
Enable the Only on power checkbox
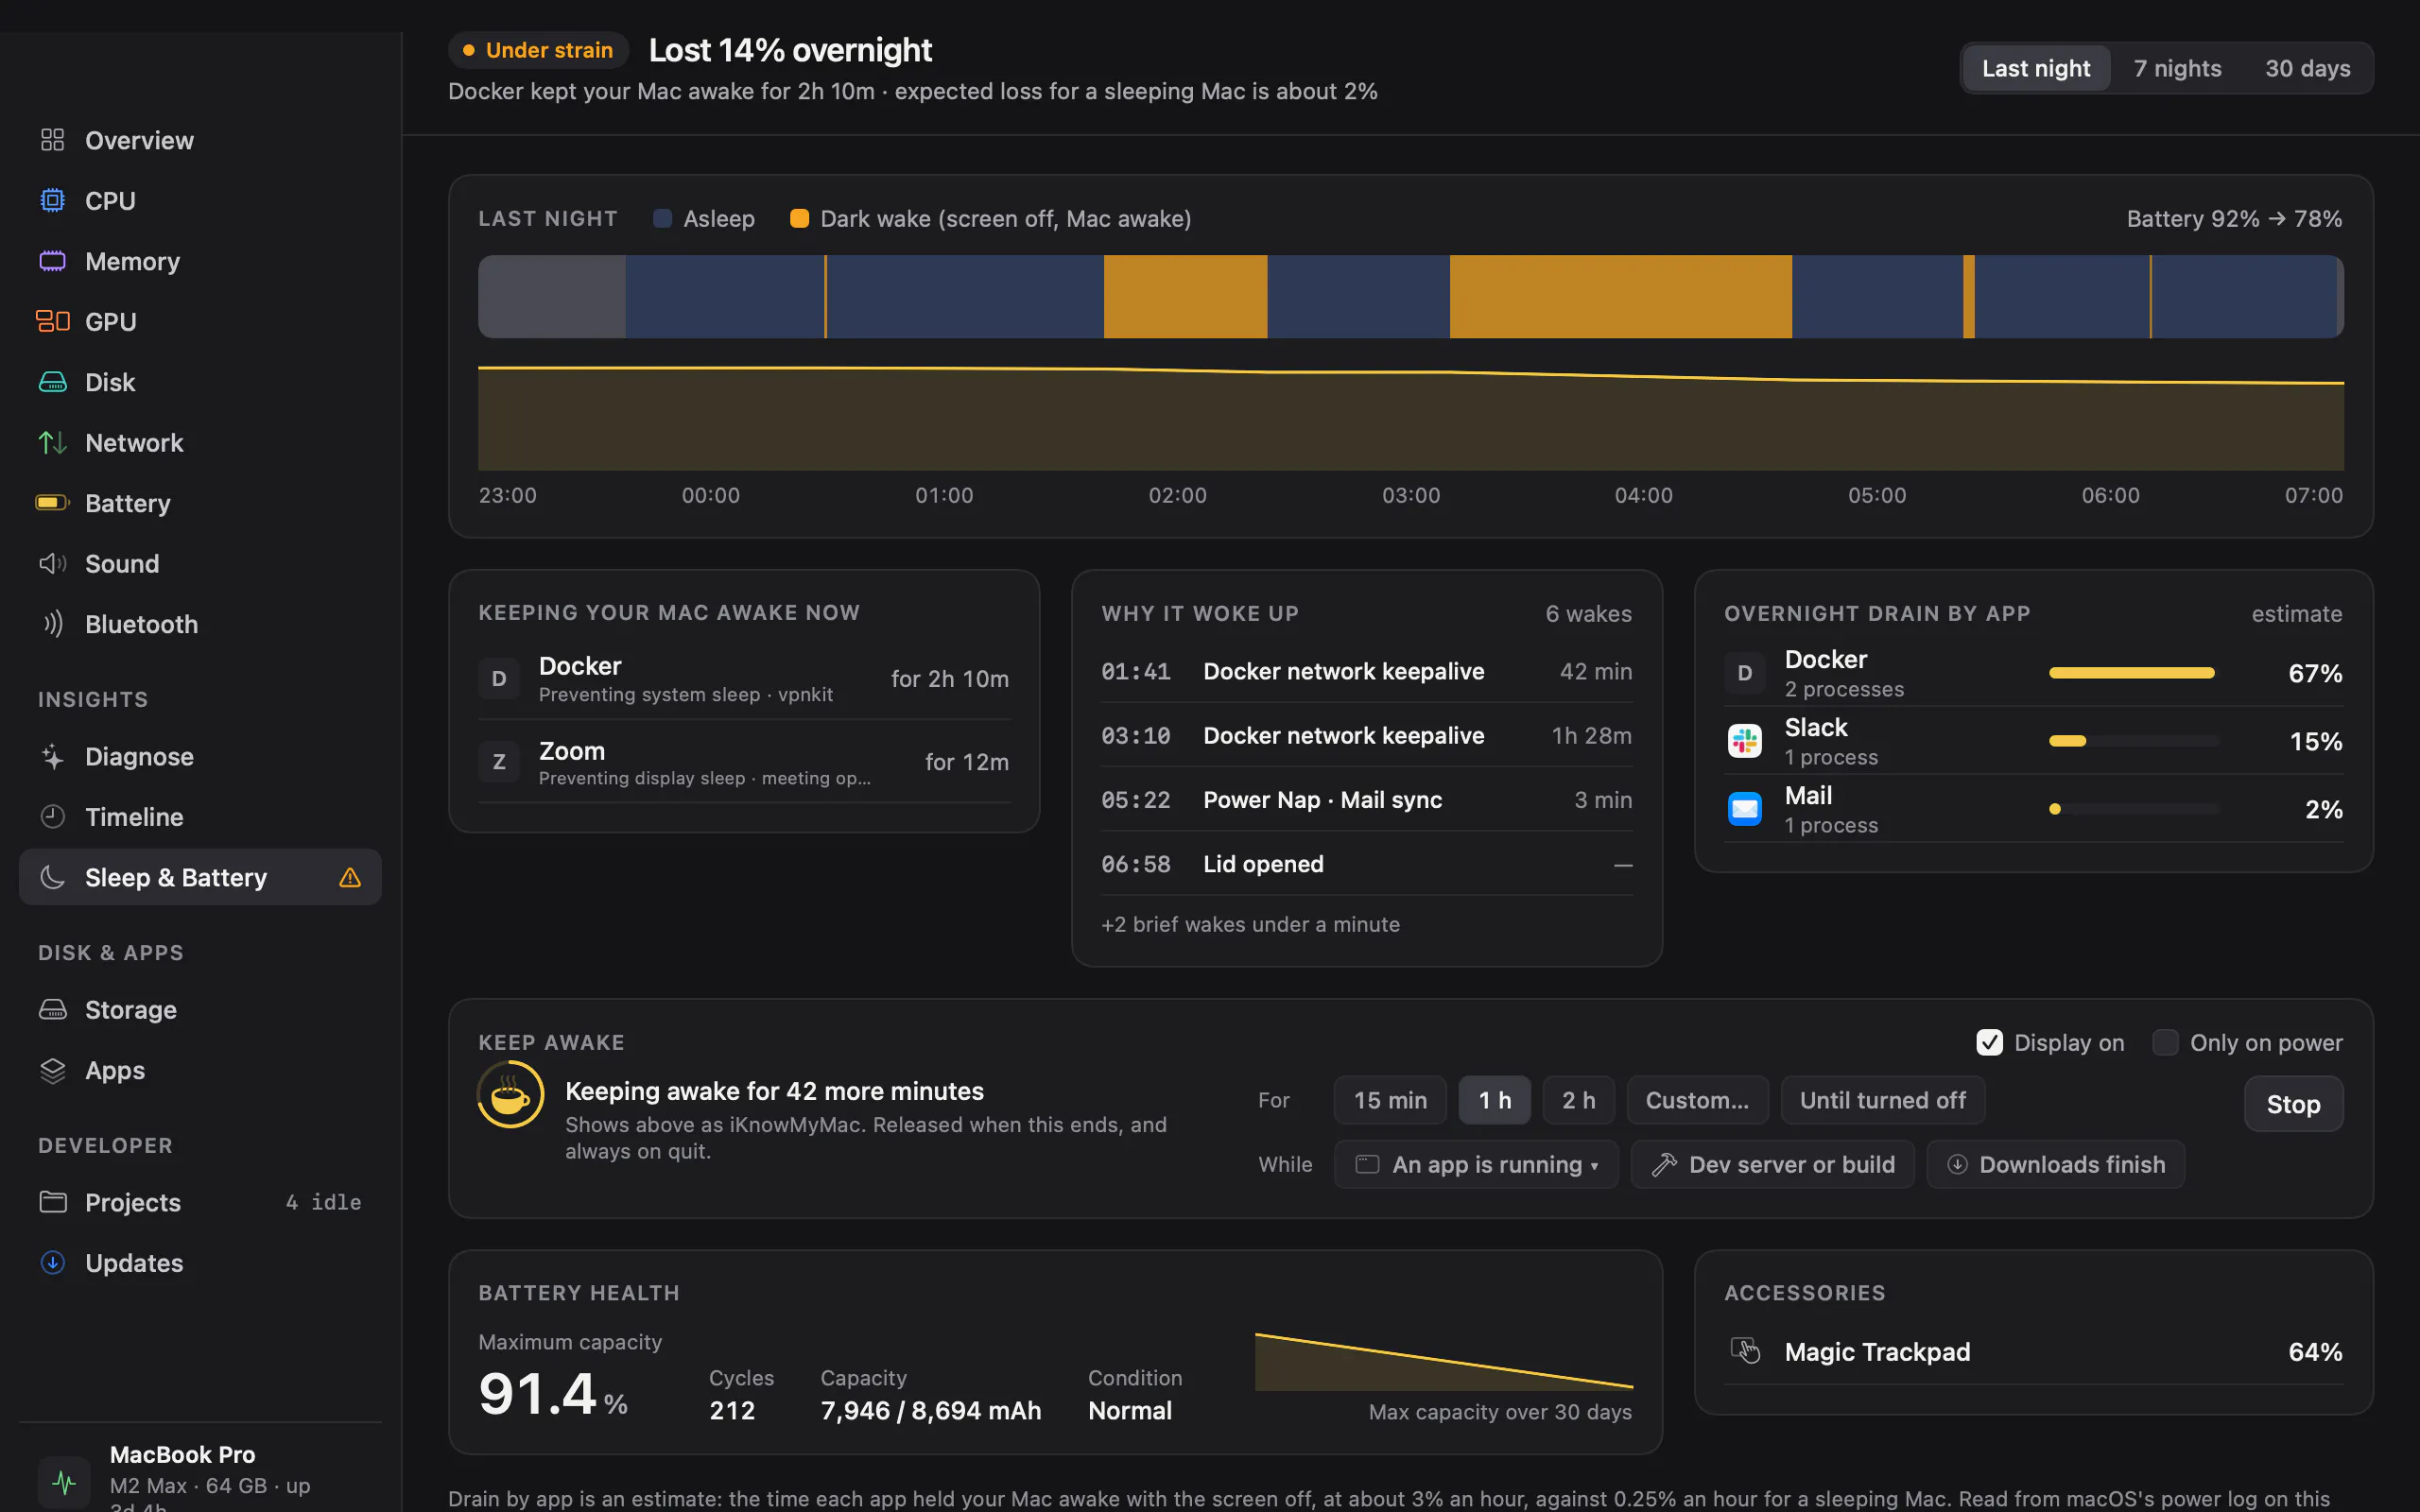[2165, 1042]
